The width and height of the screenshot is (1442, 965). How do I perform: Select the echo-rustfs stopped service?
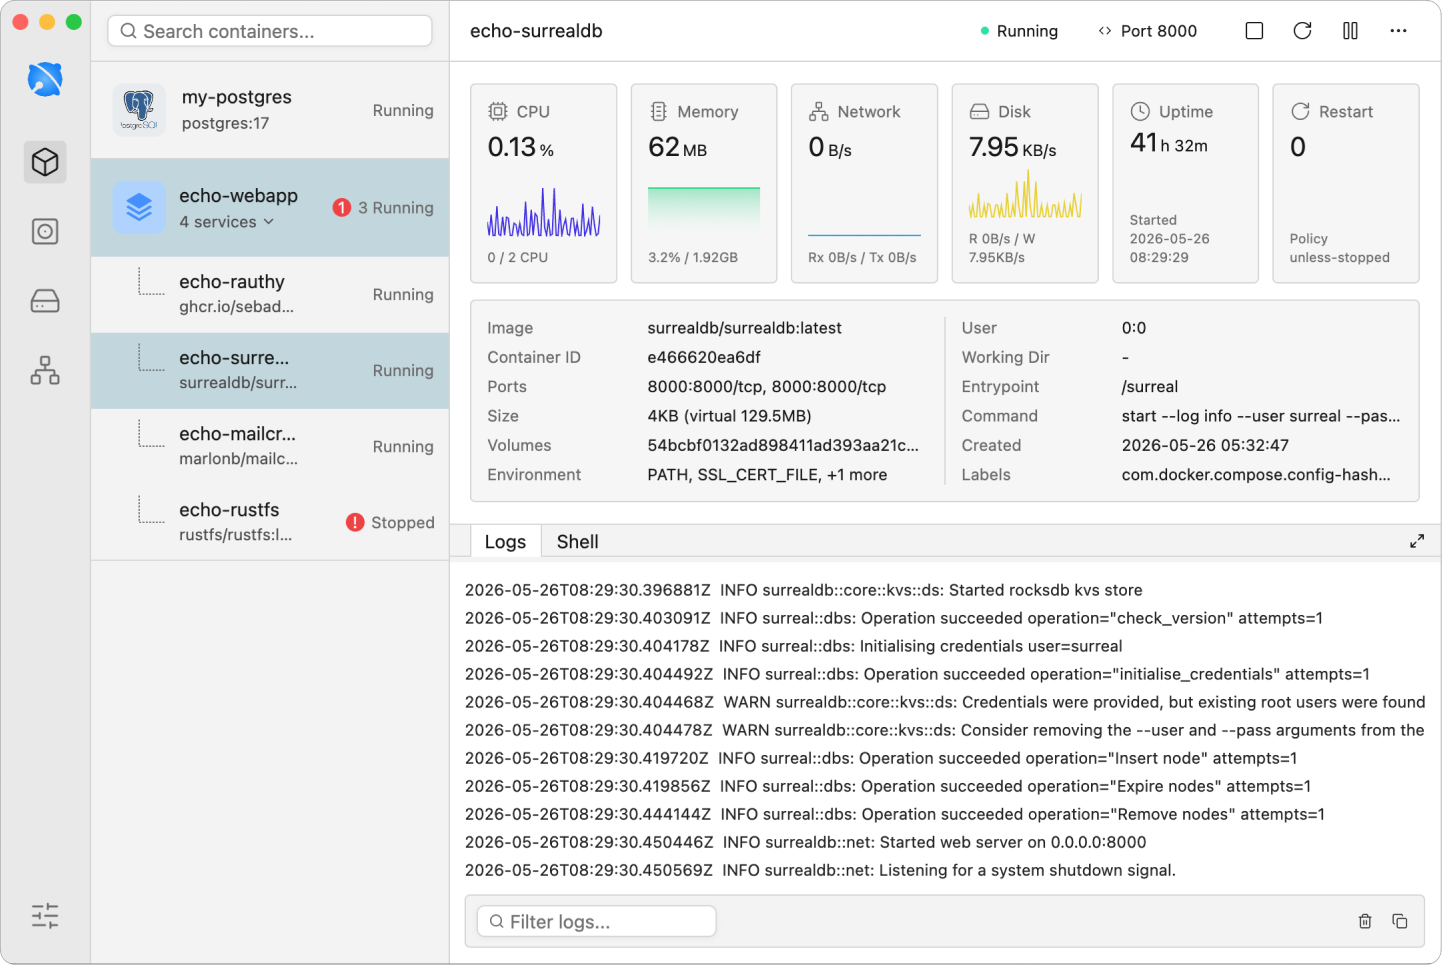click(x=270, y=522)
